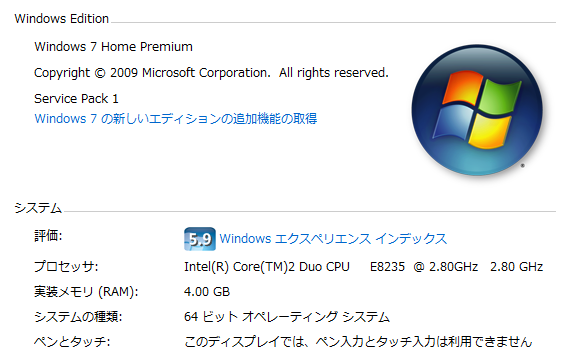The image size is (564, 361).
Task: Click the 2.80 GHz clock speed text
Action: [516, 267]
